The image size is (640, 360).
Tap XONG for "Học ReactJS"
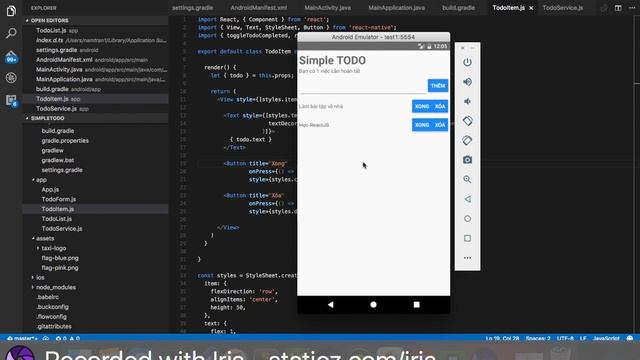[x=422, y=125]
